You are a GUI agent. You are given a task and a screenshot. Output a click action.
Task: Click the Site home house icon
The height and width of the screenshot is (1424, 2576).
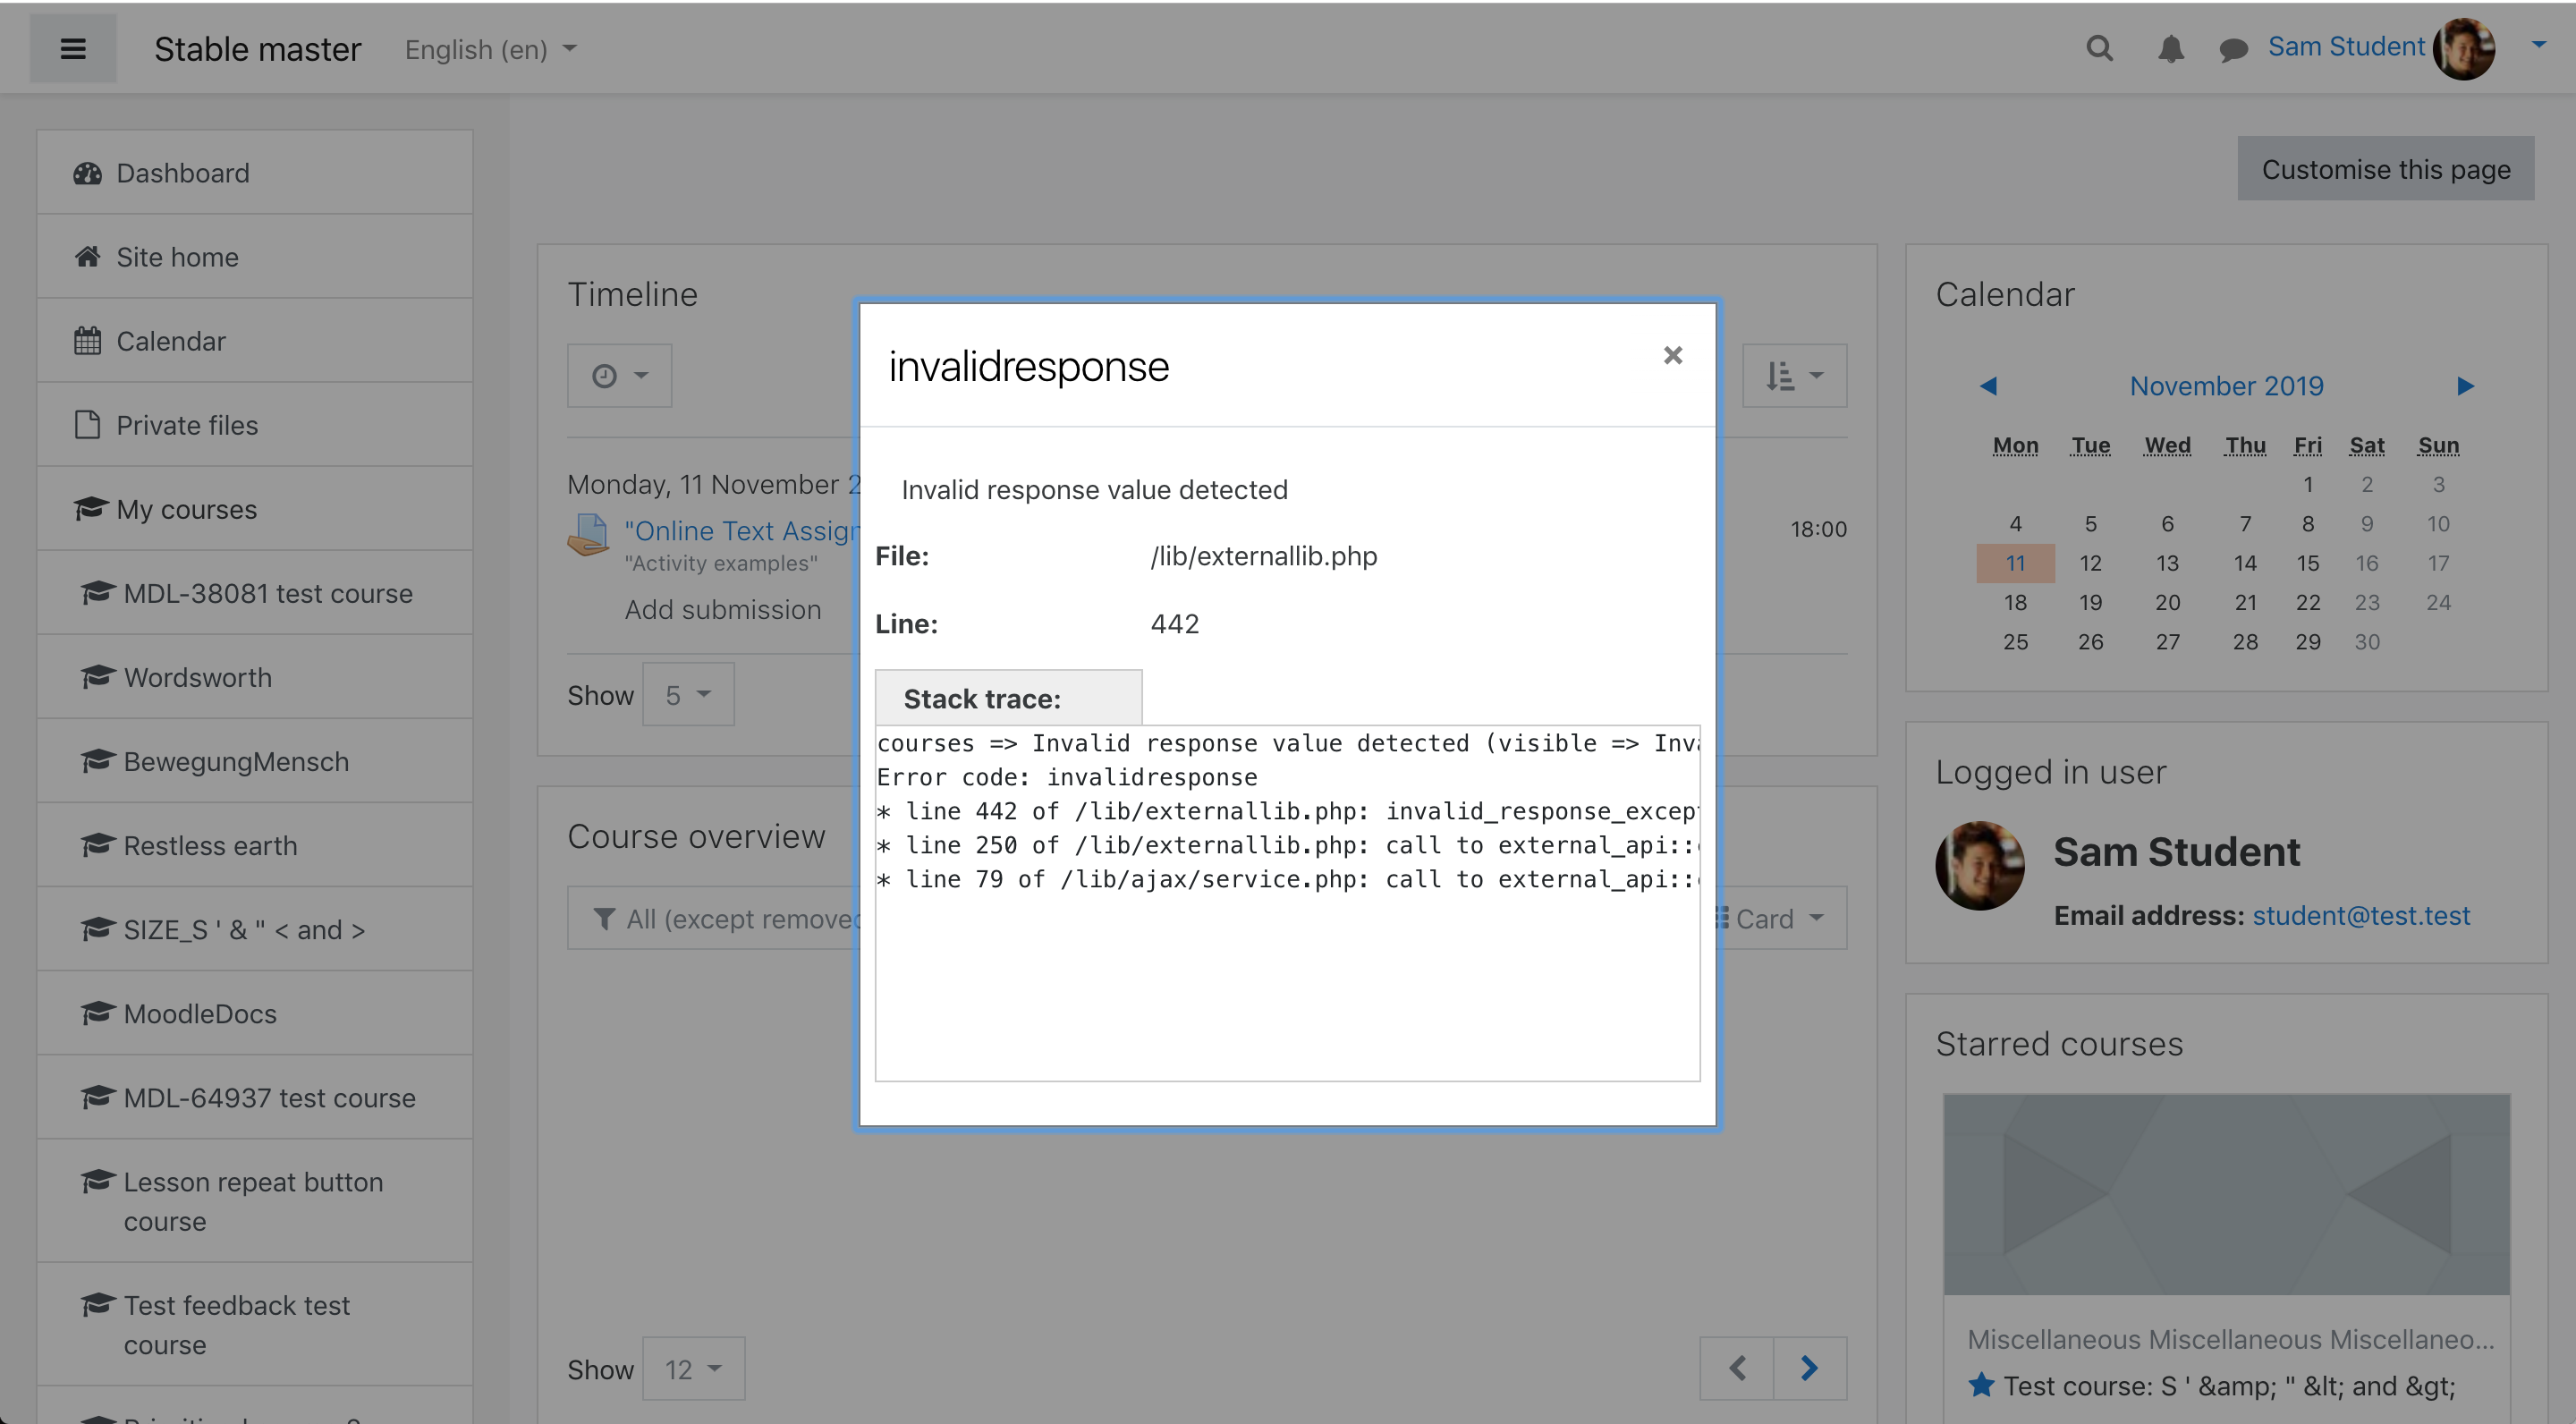(88, 256)
